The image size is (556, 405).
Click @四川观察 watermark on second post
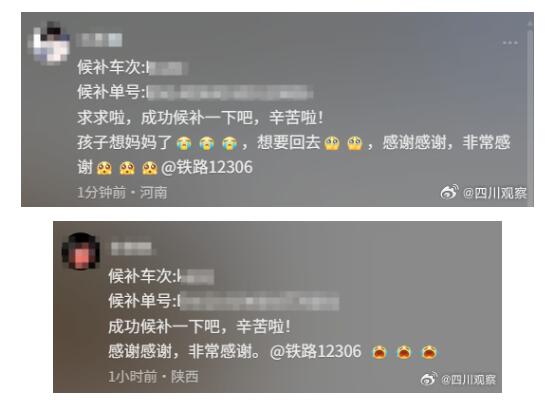tap(469, 379)
